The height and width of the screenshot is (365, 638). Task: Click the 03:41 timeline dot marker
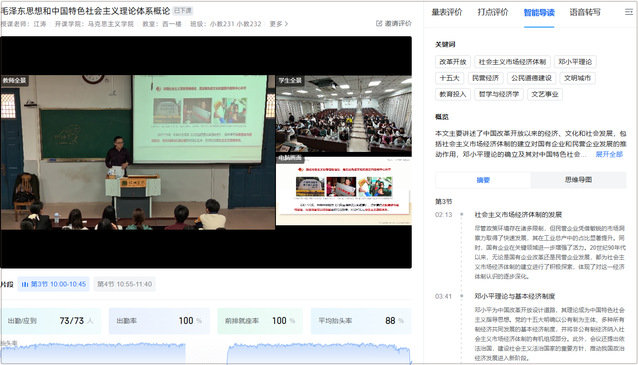point(461,296)
